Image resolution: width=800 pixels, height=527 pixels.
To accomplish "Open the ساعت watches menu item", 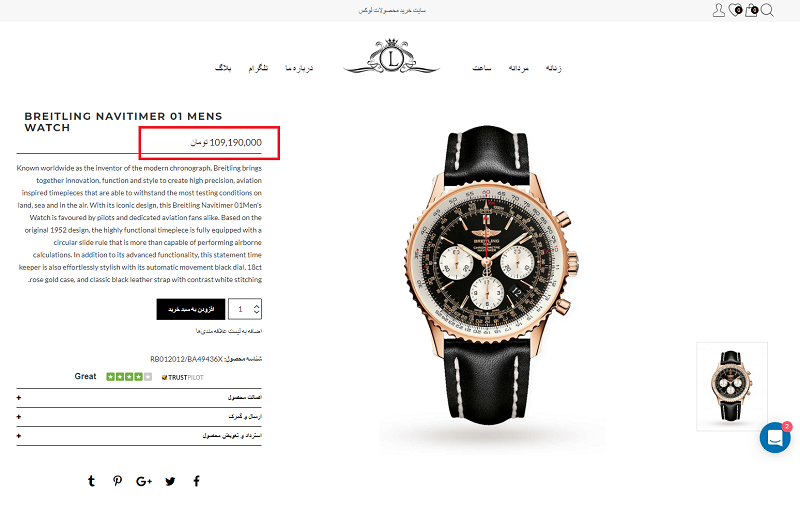I will pyautogui.click(x=482, y=67).
